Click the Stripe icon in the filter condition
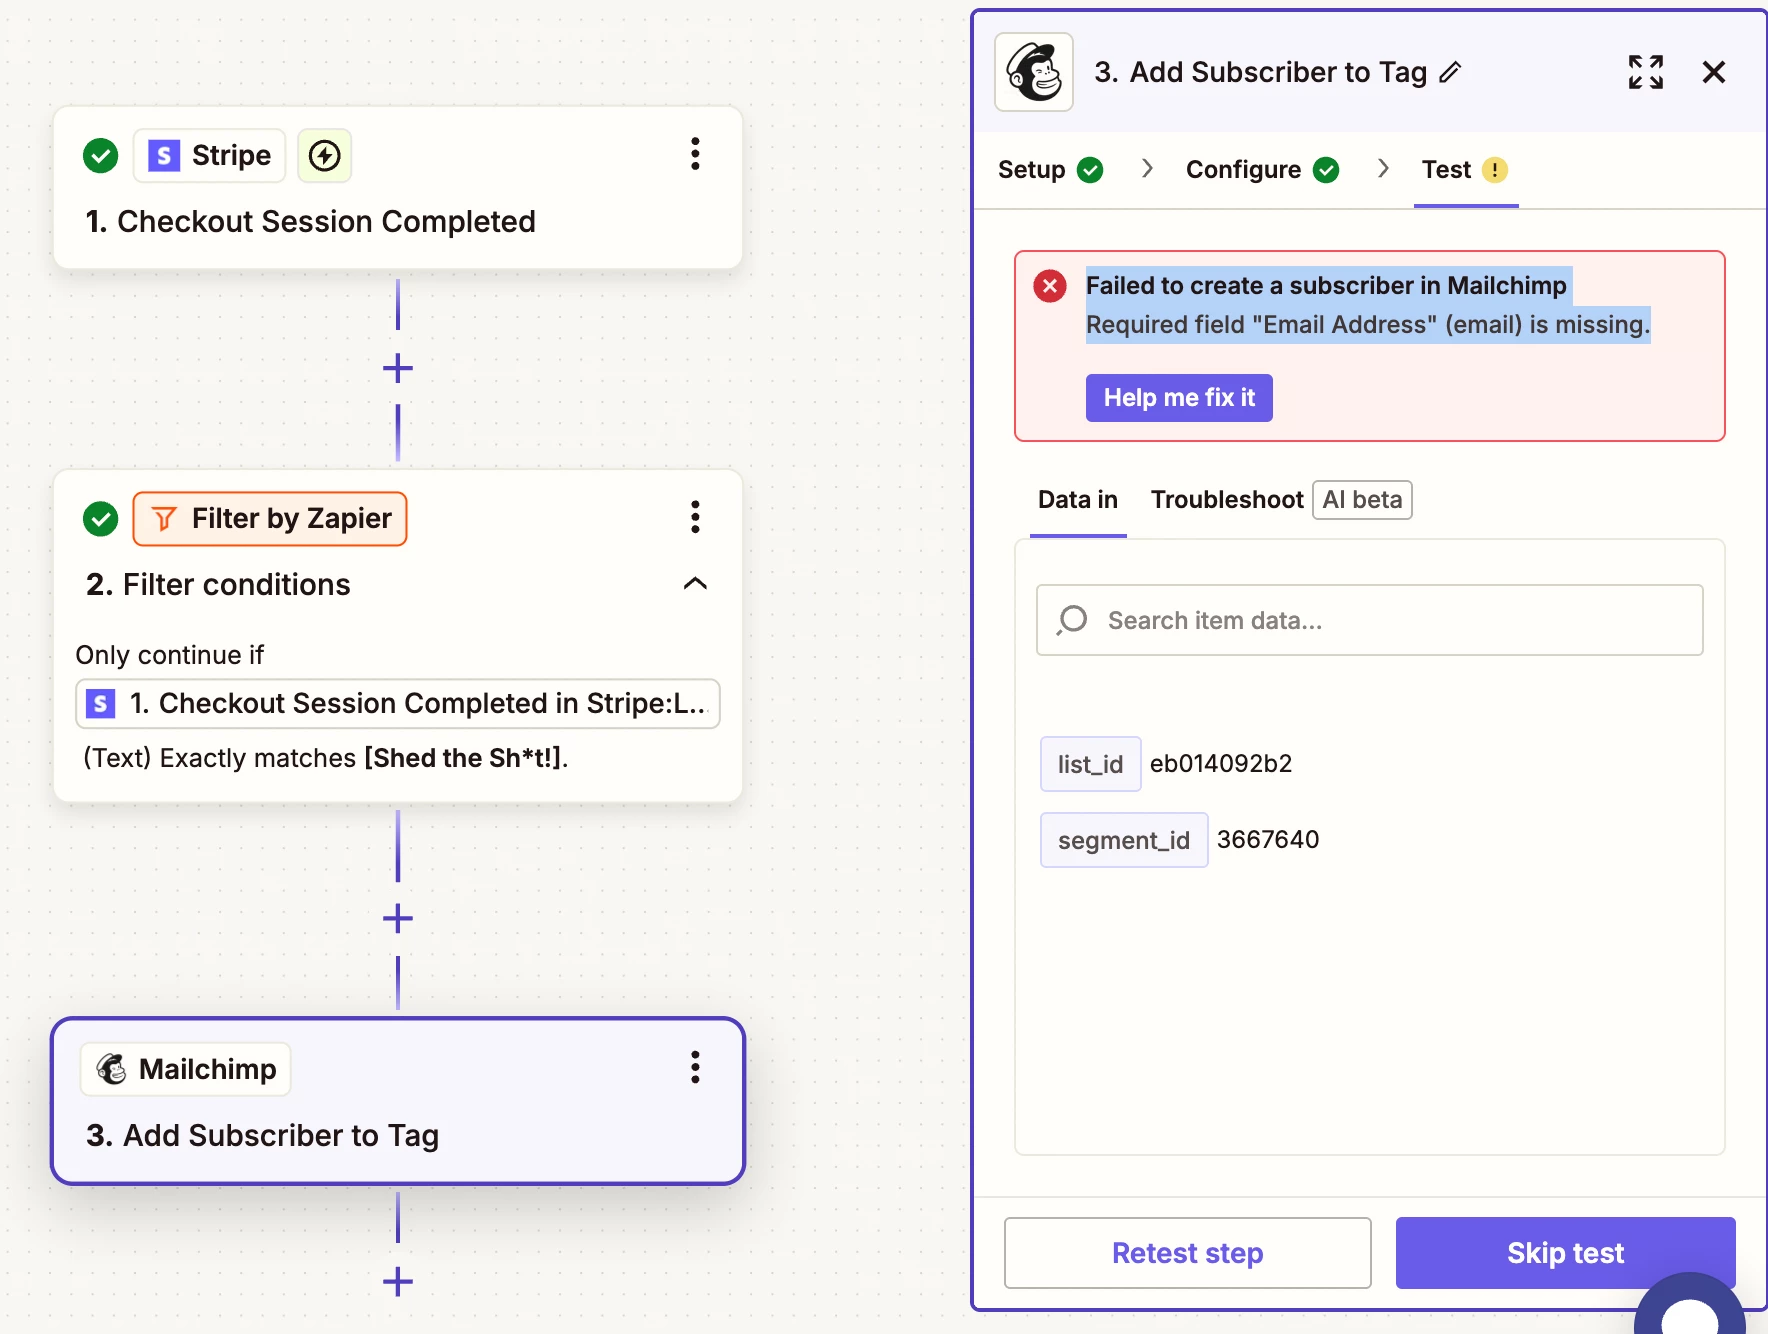Screen dimensions: 1768x1334 coord(100,704)
